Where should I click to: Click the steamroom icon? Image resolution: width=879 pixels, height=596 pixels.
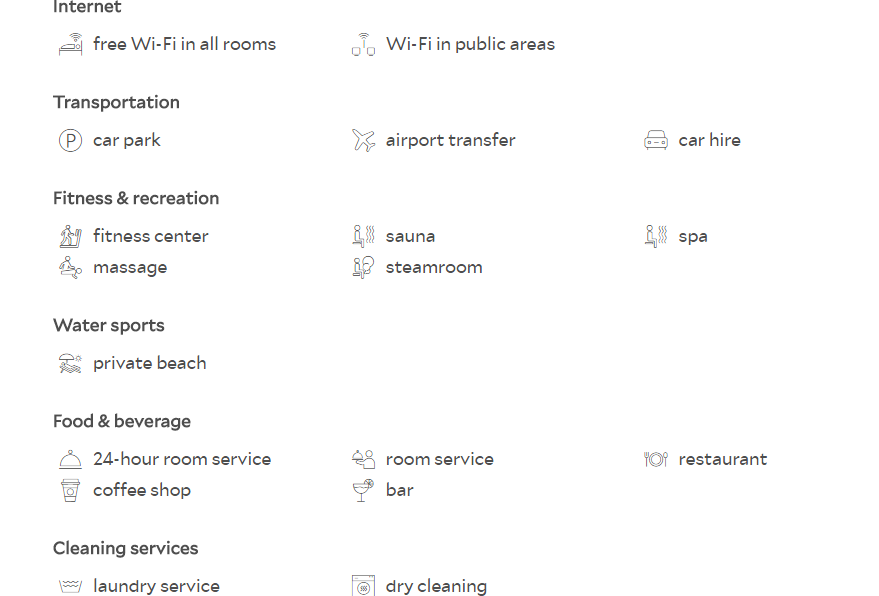click(363, 267)
